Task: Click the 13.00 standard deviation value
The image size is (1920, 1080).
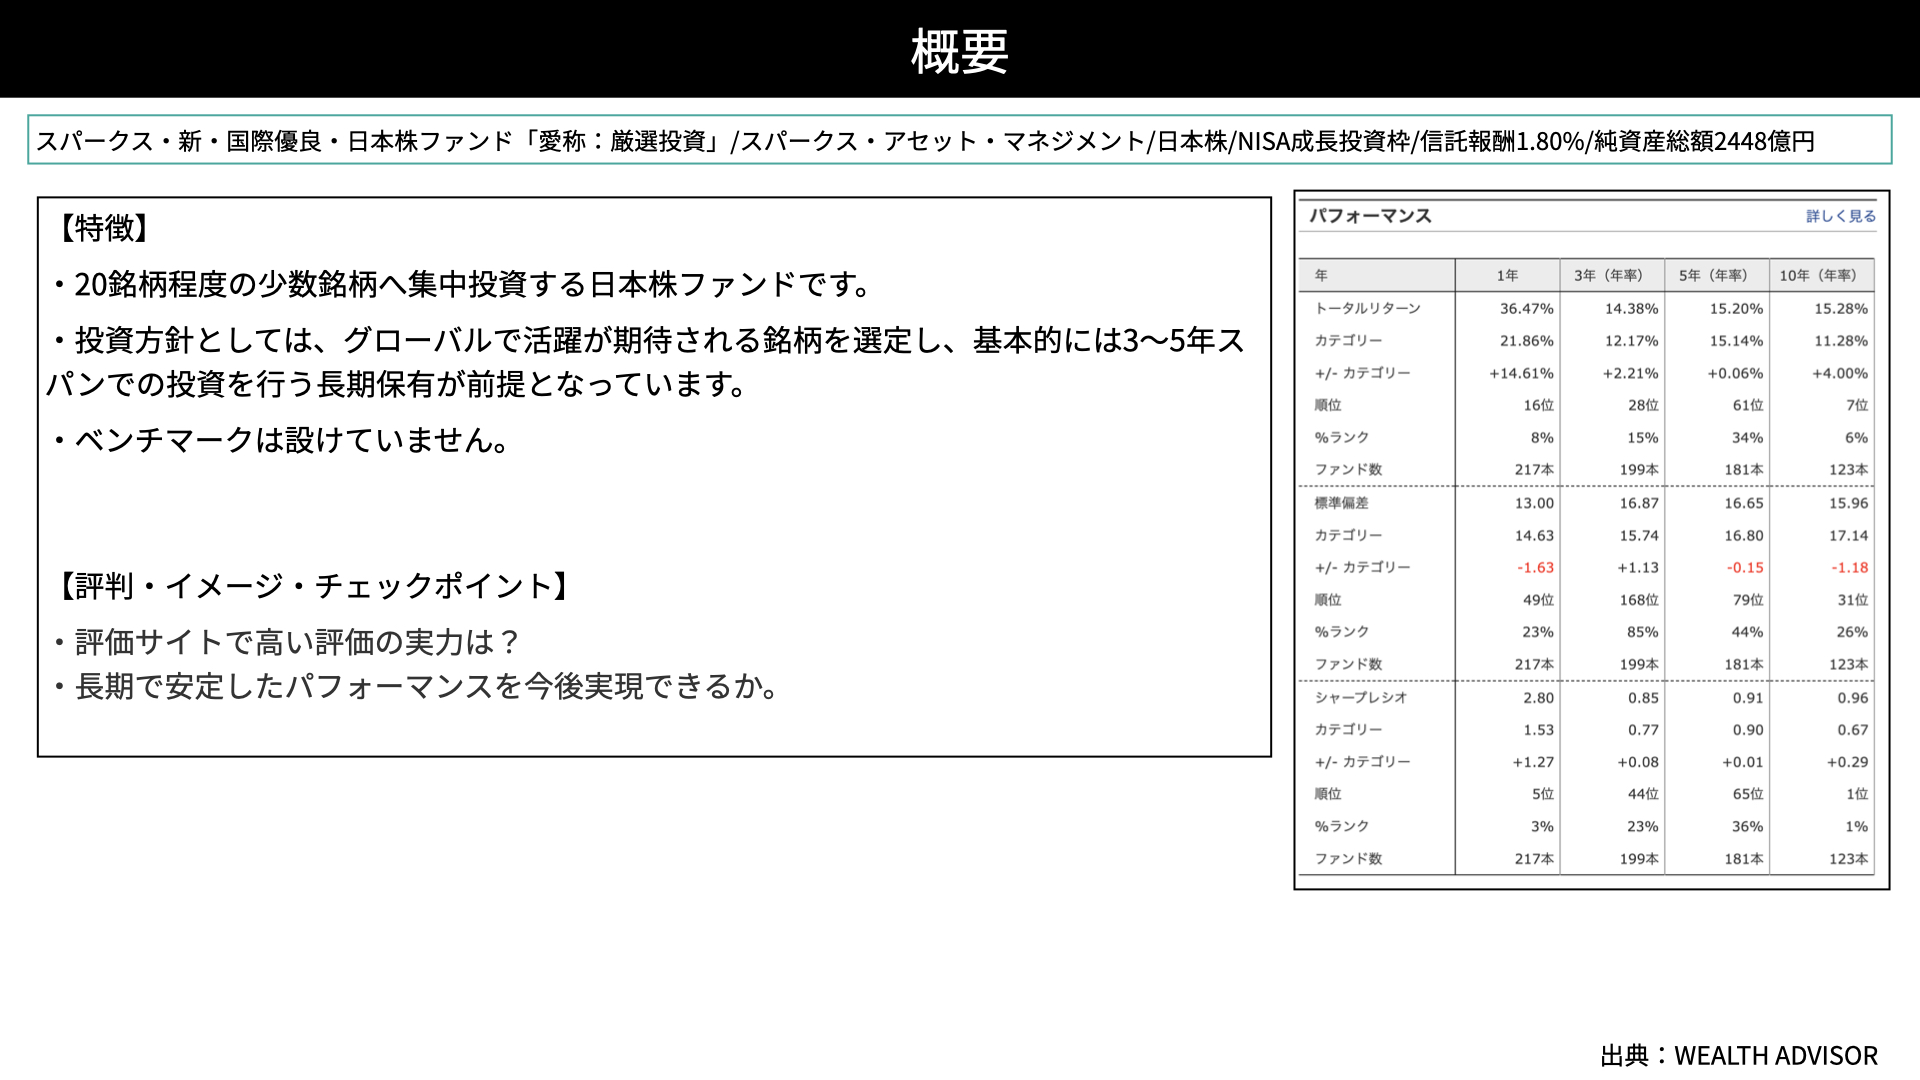Action: [x=1534, y=503]
